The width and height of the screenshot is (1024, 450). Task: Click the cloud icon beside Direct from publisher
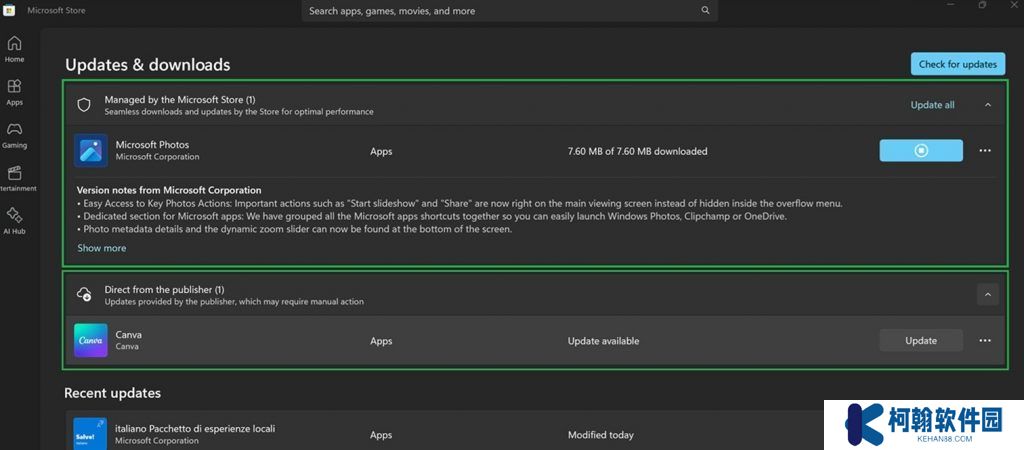coord(84,295)
